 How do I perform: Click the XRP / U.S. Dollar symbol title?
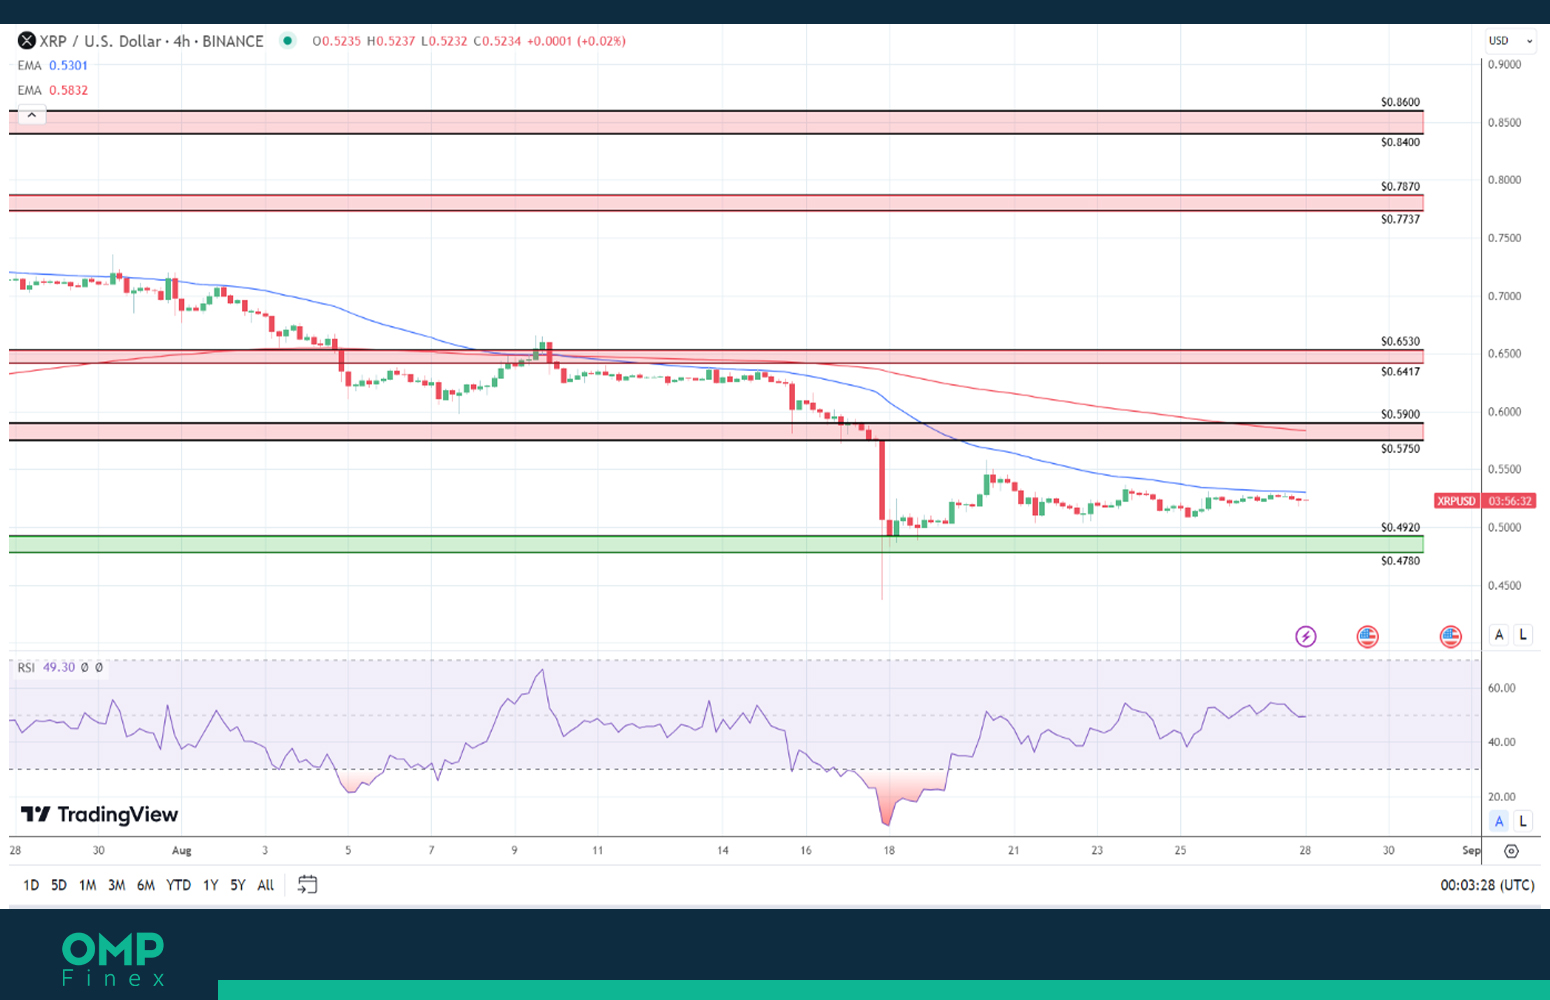100,41
